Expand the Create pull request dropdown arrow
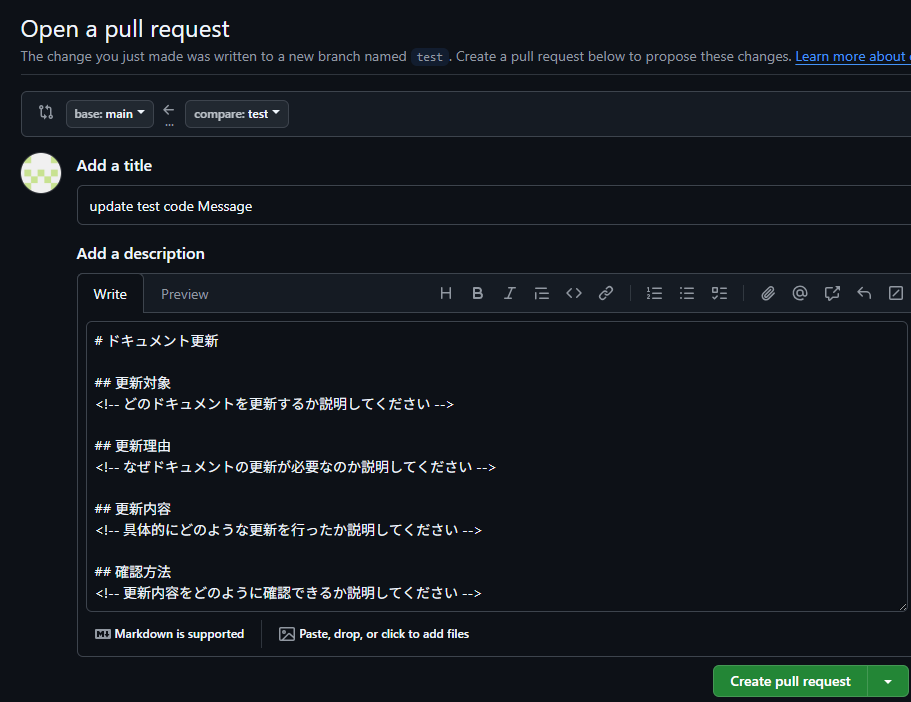 887,681
